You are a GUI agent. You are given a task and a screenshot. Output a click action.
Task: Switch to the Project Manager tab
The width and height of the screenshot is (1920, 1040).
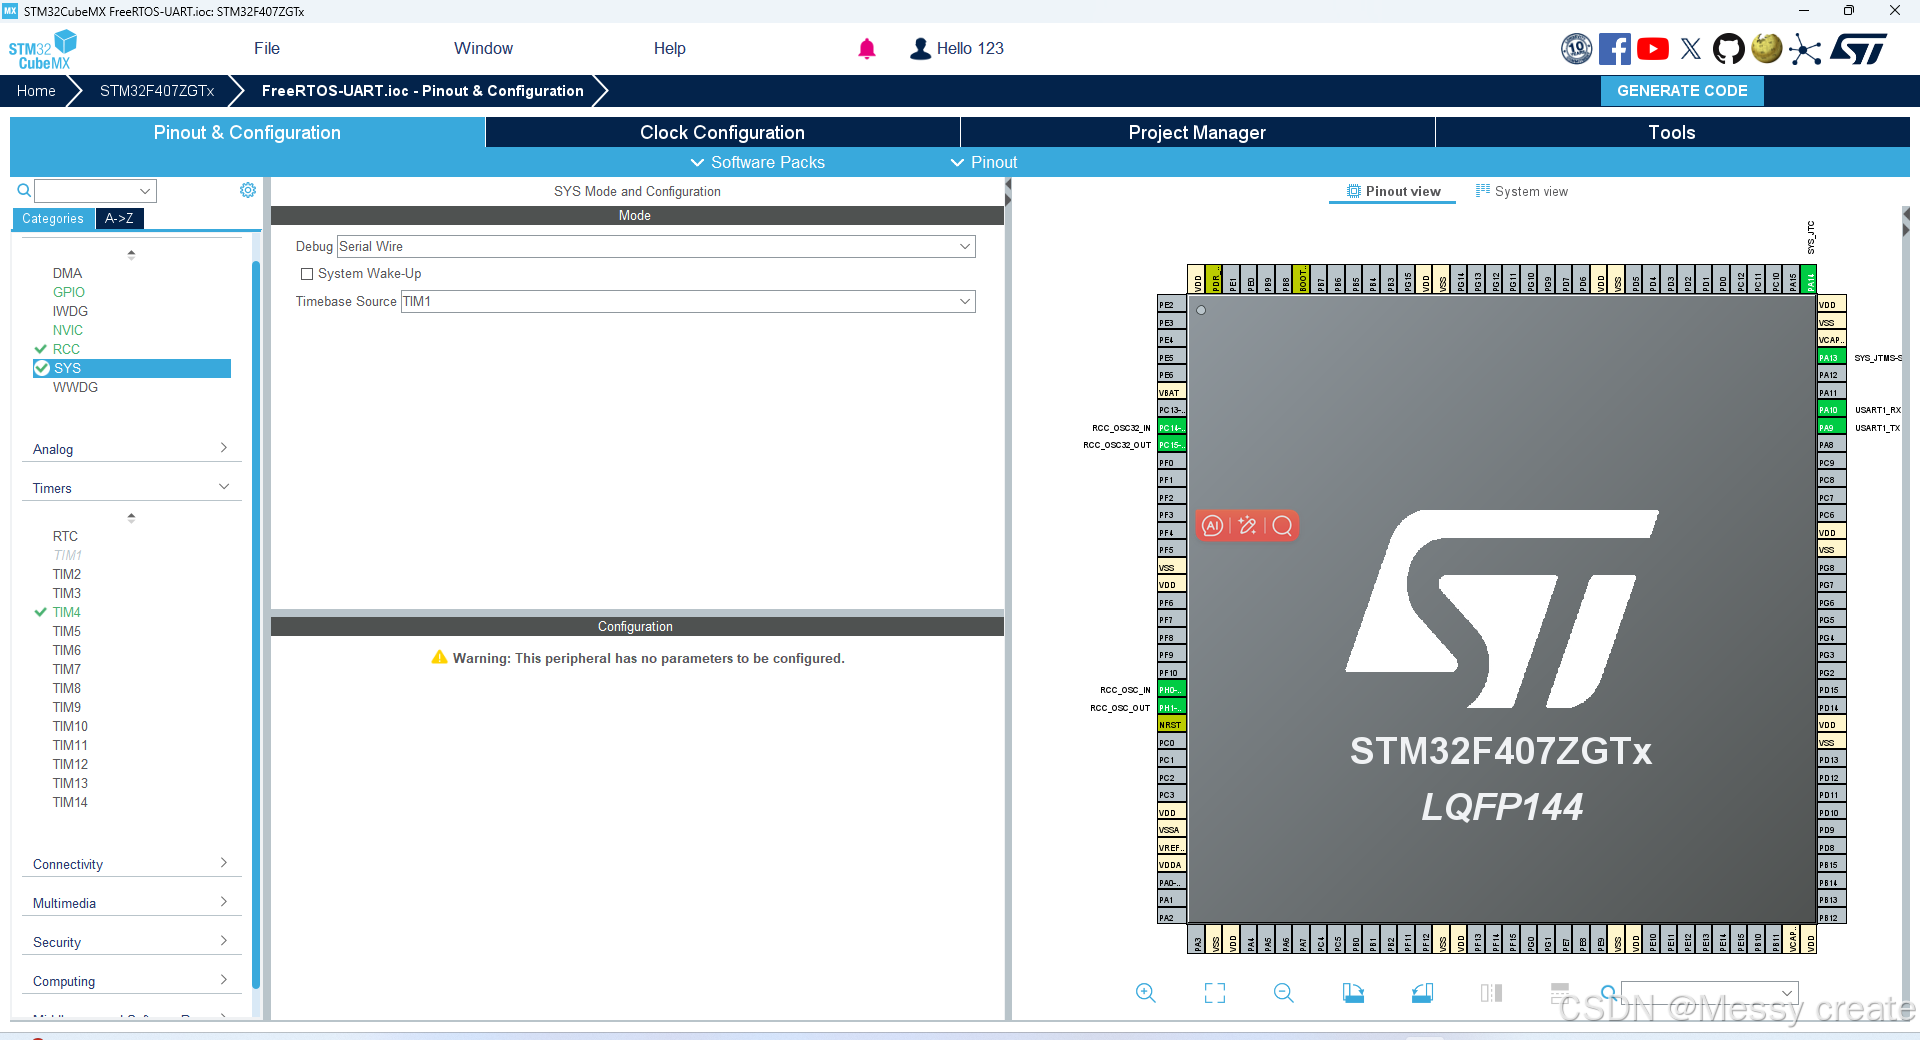(1197, 132)
